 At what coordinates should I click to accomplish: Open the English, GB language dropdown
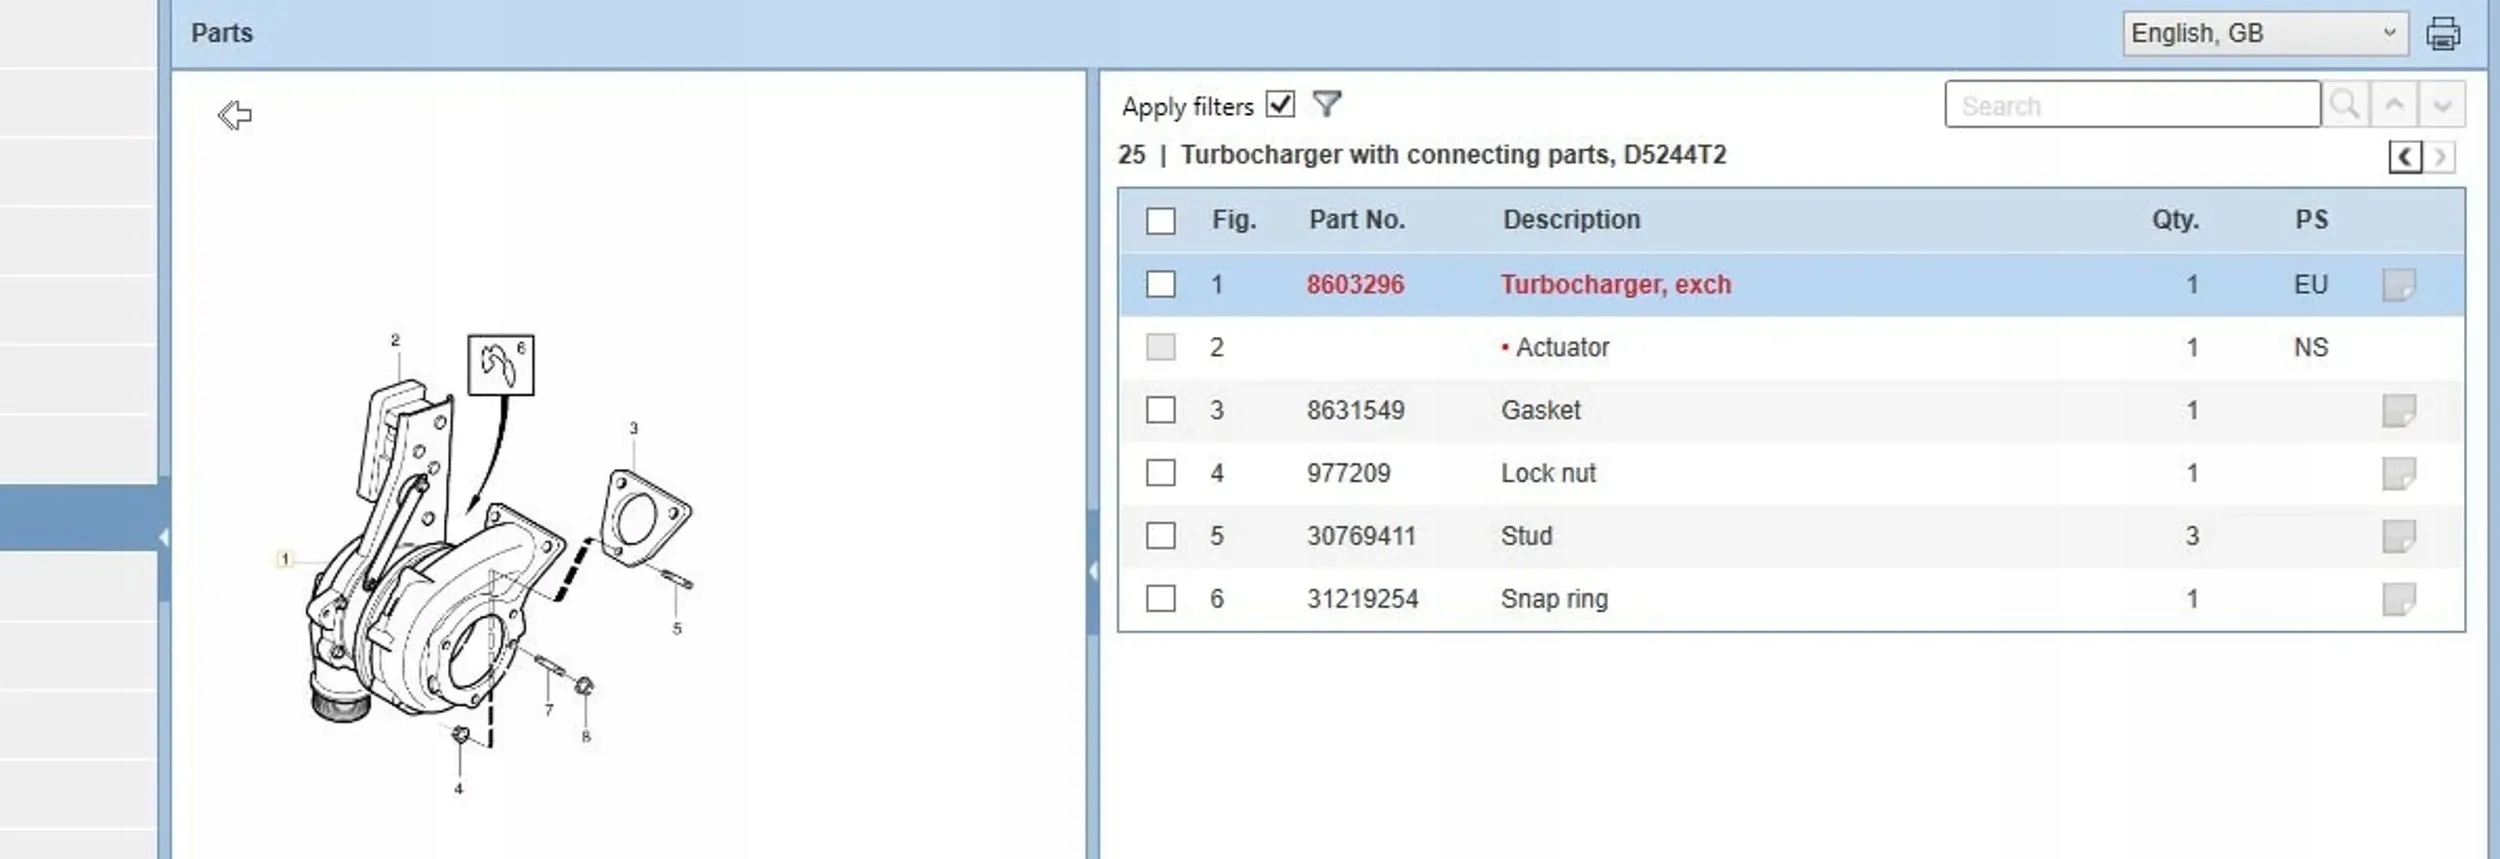click(2265, 33)
